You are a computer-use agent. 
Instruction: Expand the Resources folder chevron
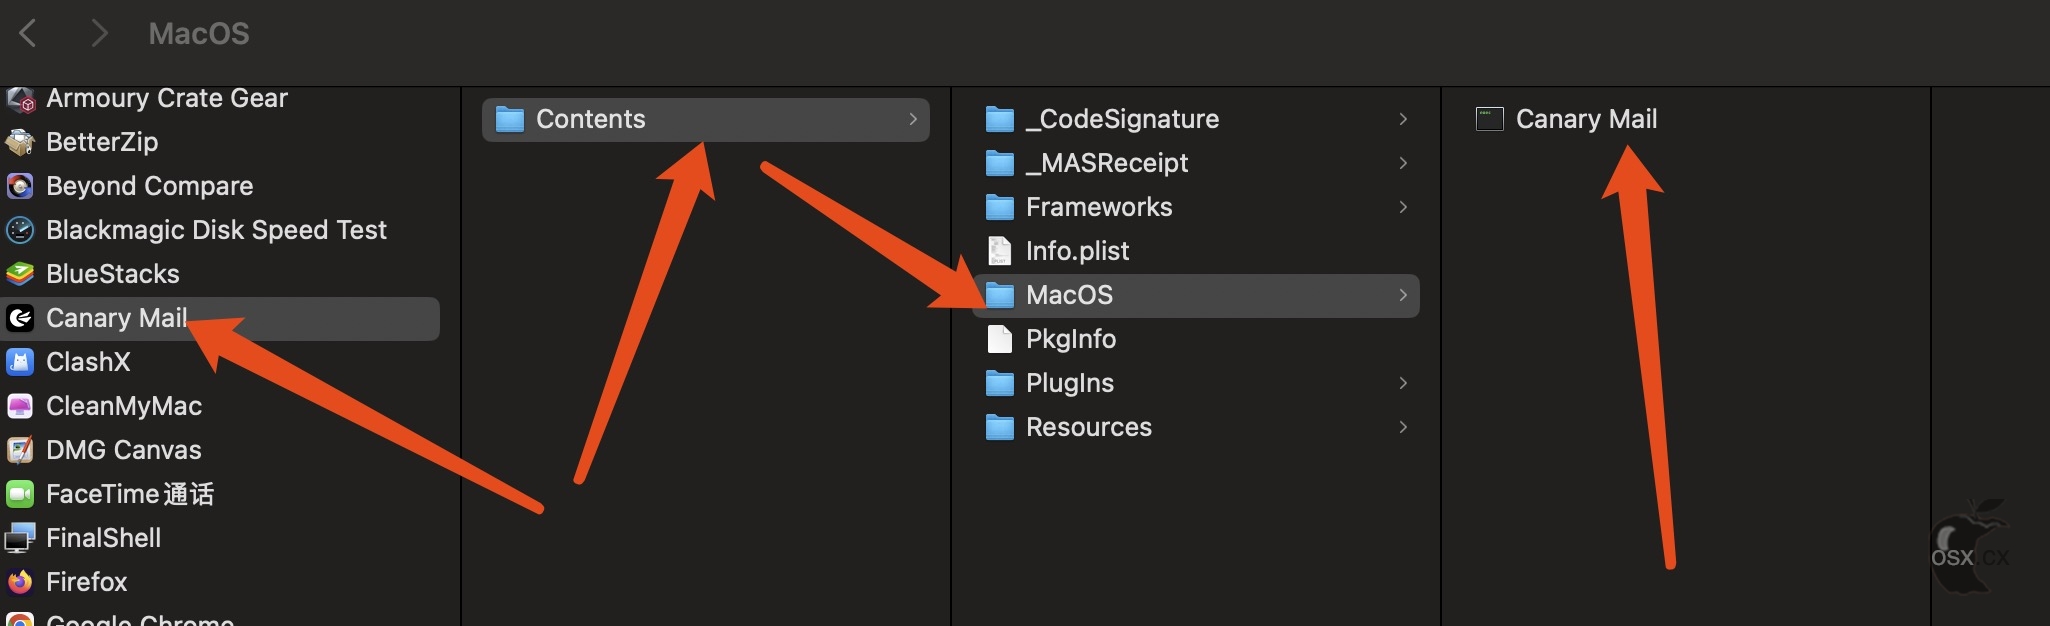pyautogui.click(x=1403, y=427)
